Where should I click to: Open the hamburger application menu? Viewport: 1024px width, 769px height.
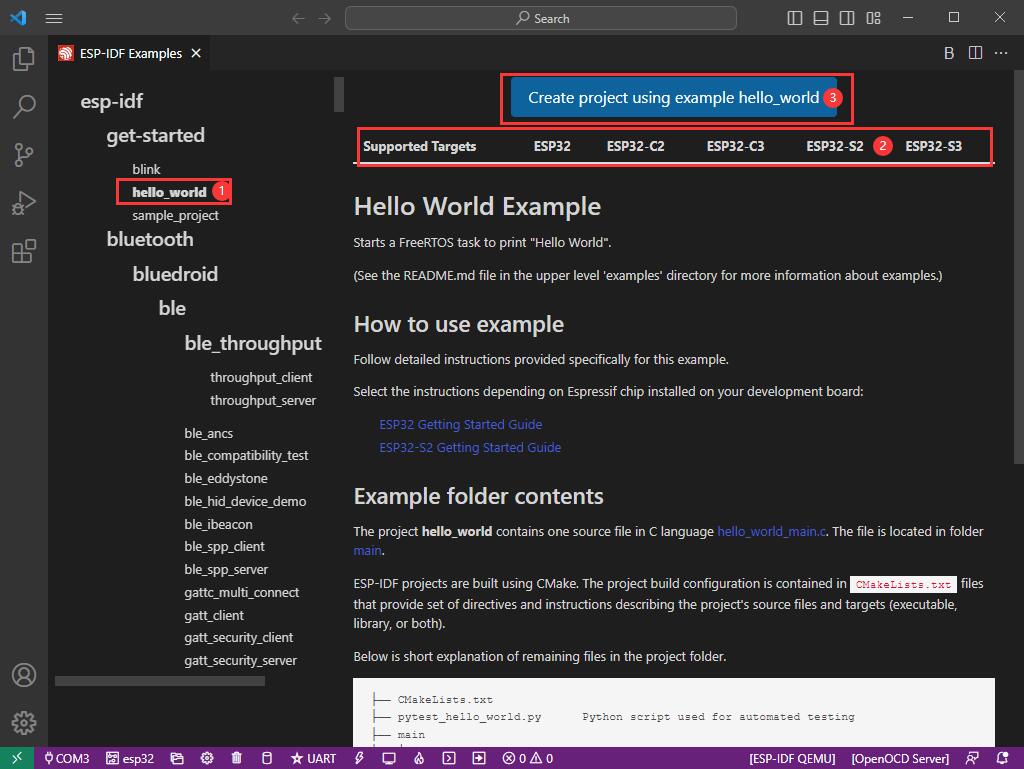tap(54, 18)
